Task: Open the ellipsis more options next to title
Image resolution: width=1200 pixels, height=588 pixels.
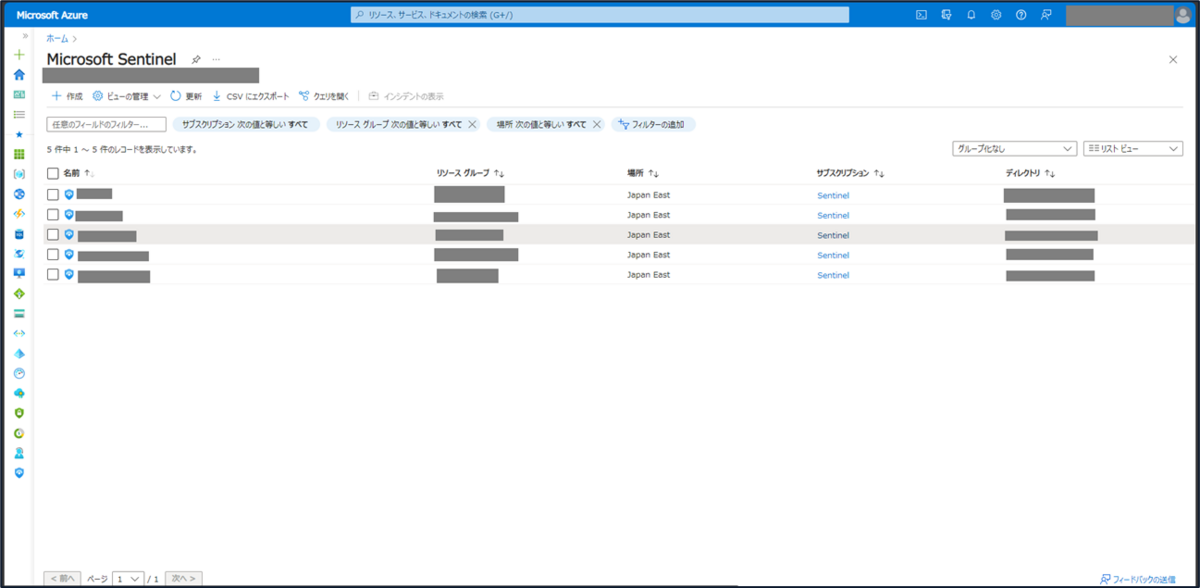Action: tap(216, 60)
